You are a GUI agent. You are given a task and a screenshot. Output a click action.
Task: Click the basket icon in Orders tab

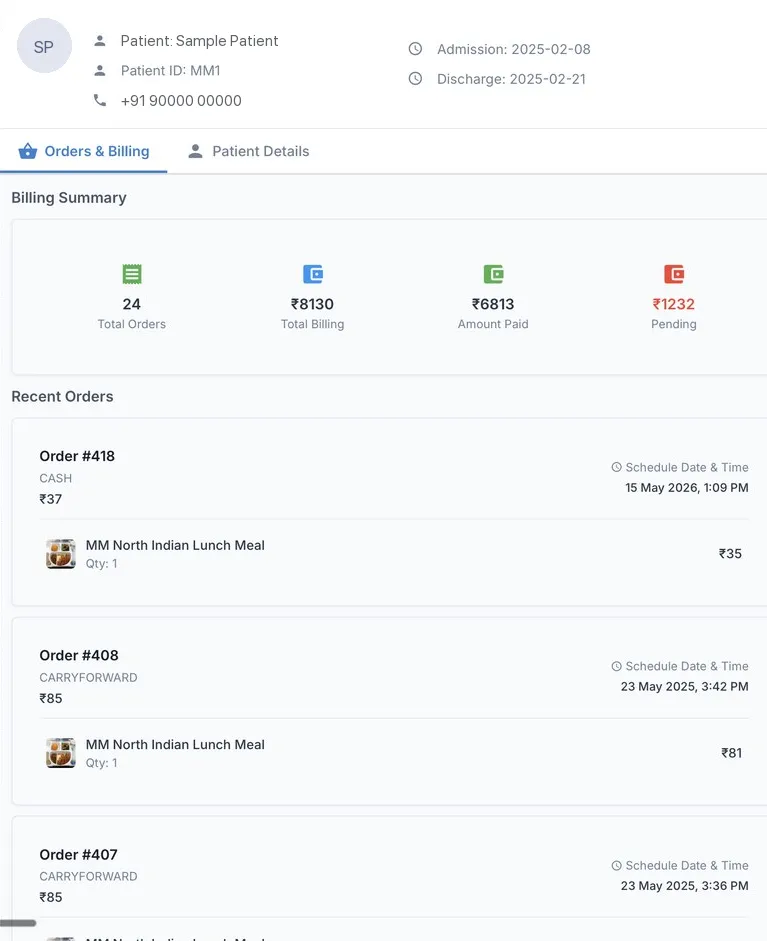28,151
